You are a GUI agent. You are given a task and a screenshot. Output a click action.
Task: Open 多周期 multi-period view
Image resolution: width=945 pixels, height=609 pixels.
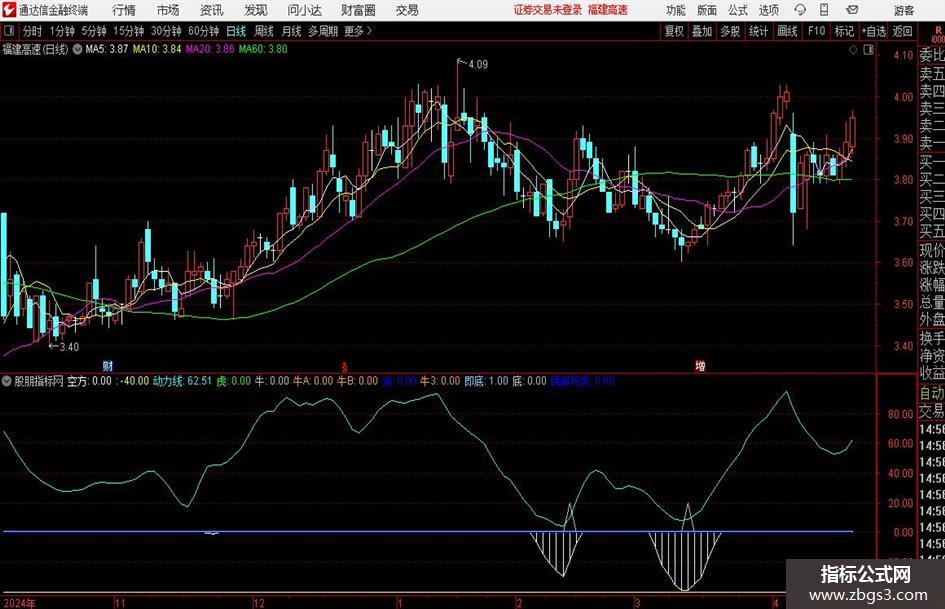click(323, 31)
